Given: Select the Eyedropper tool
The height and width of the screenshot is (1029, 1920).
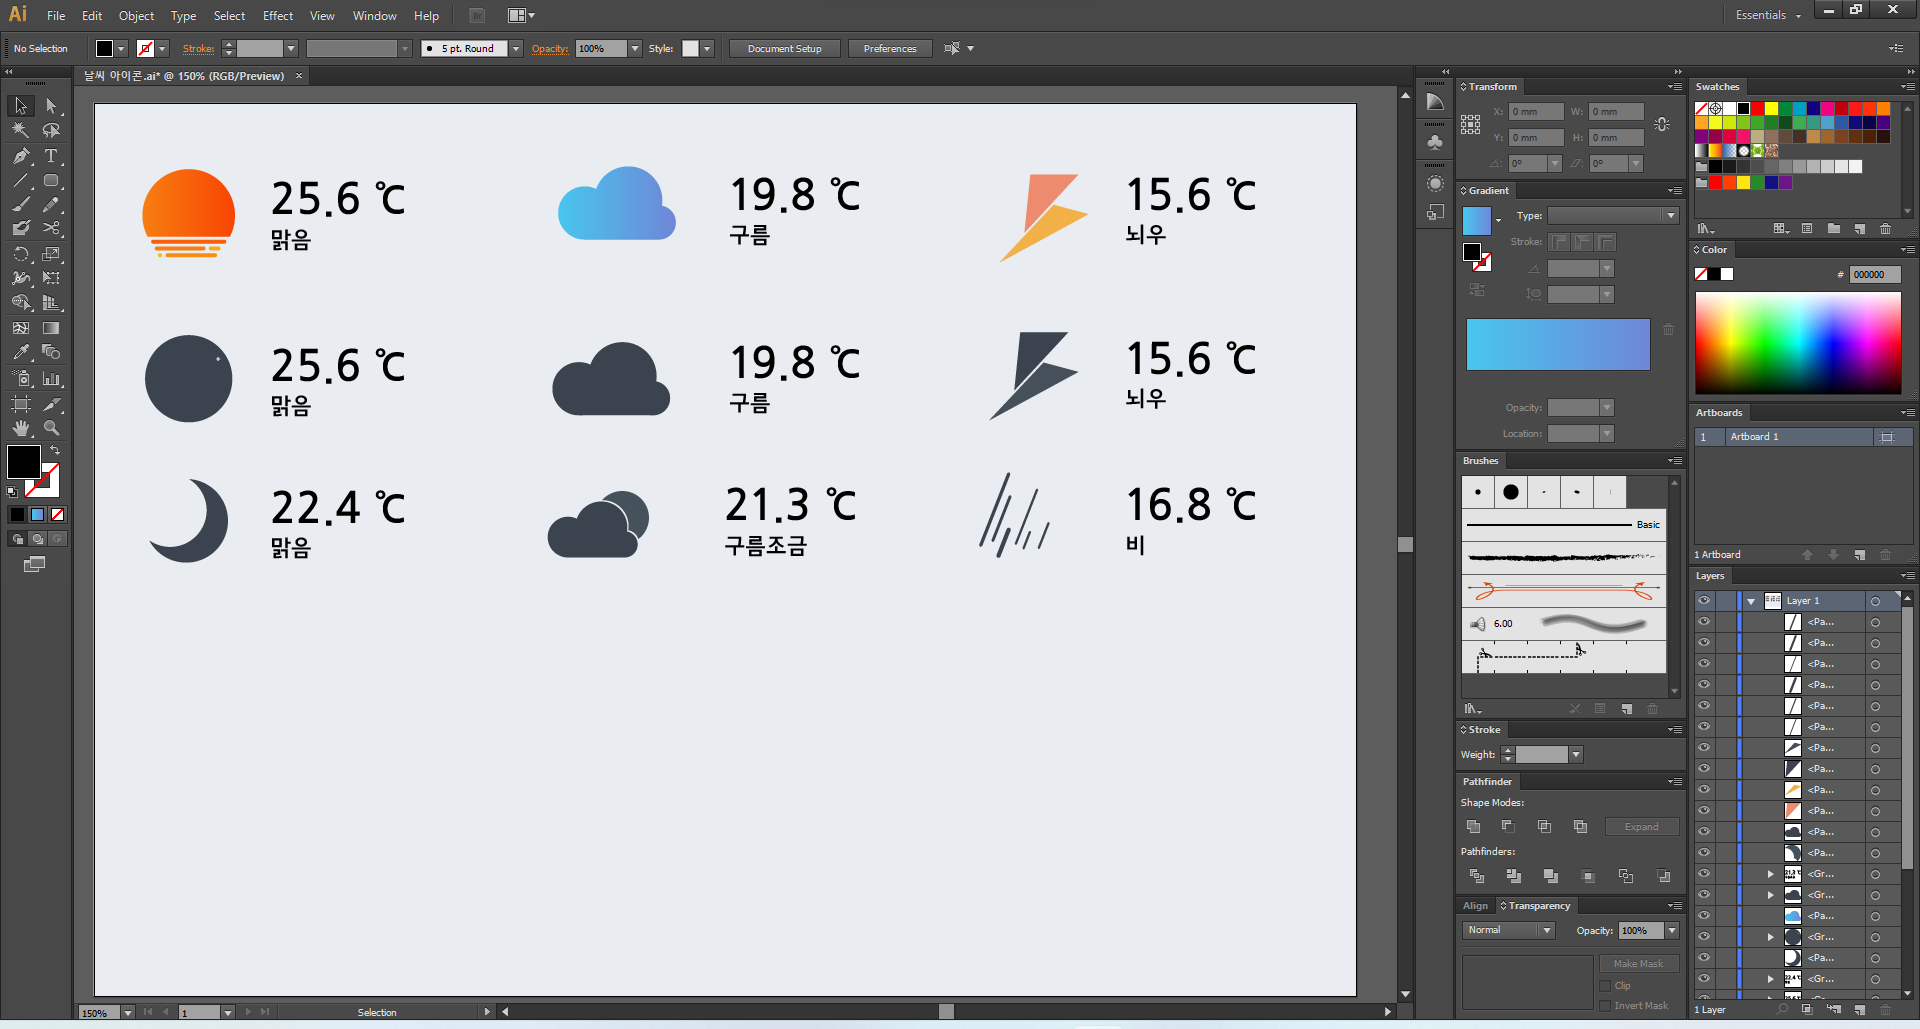Looking at the screenshot, I should [20, 352].
